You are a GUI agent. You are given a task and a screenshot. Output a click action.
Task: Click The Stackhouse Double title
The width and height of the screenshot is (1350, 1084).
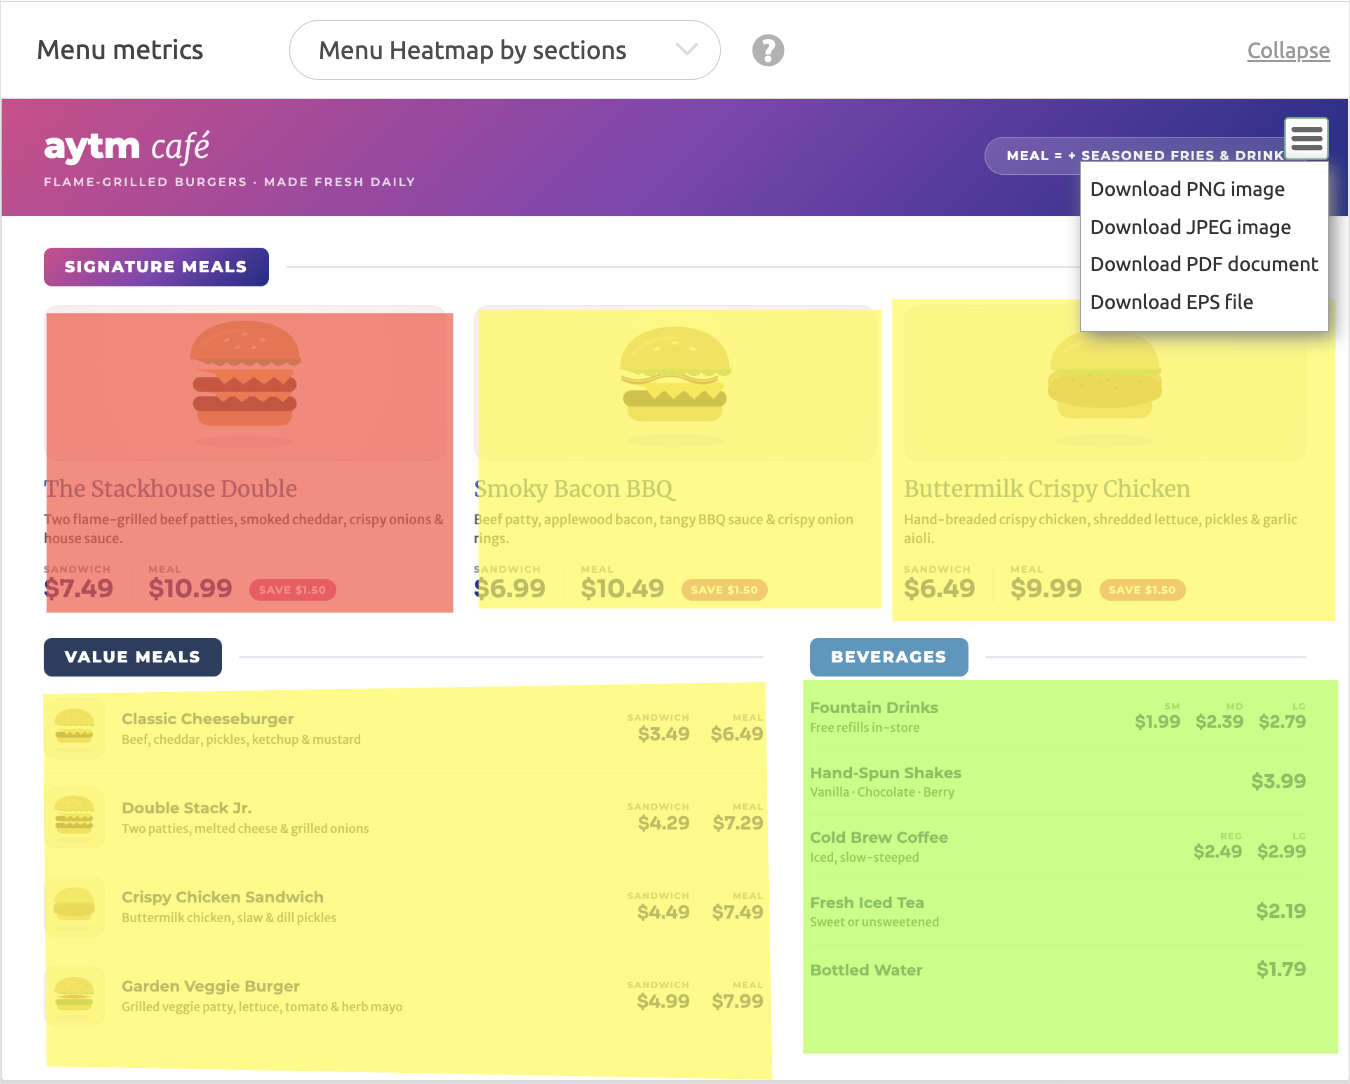pos(171,489)
